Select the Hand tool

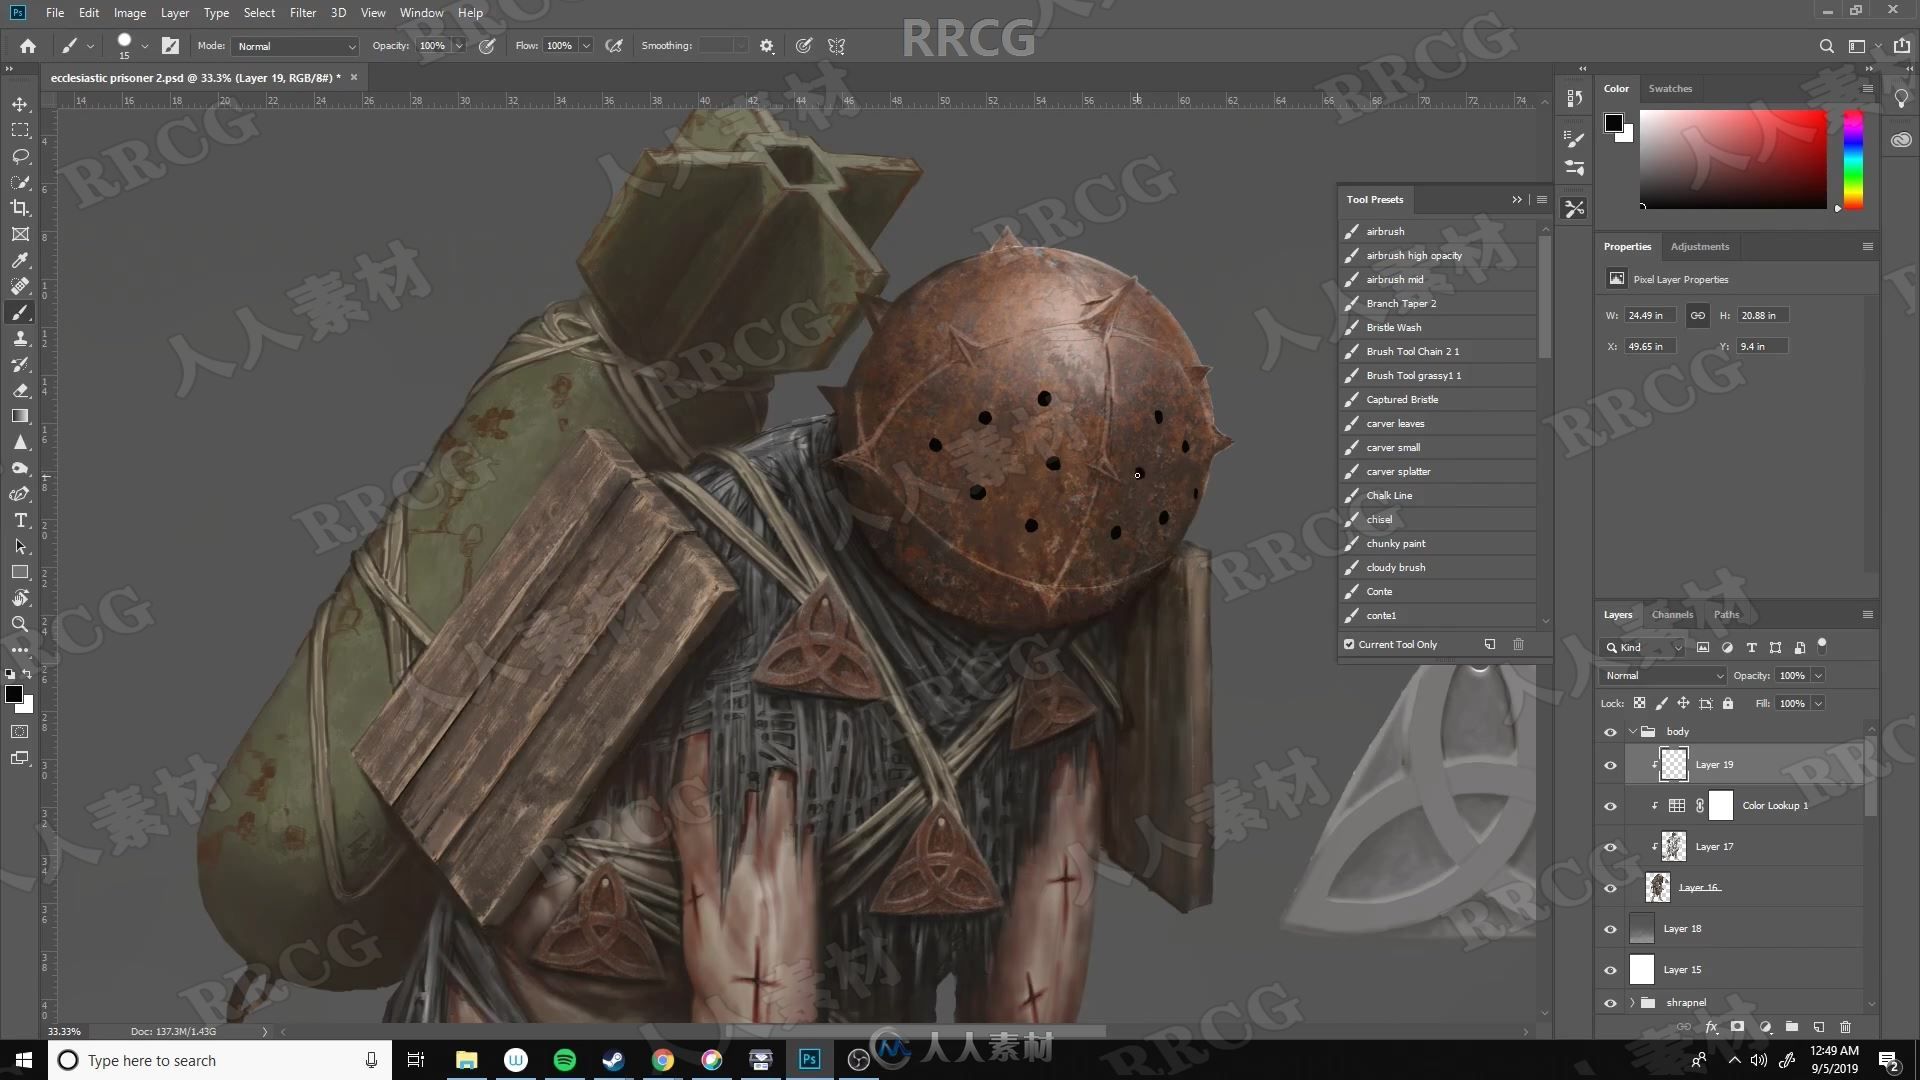pos(20,598)
